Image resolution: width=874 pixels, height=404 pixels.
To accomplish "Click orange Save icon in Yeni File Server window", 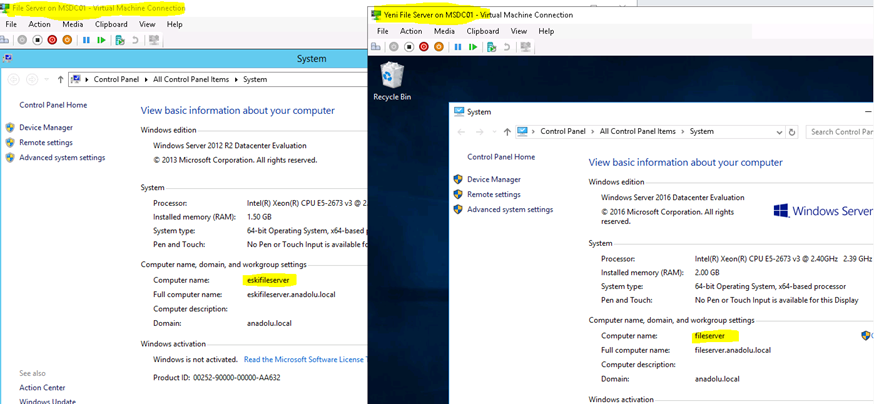I will pos(439,47).
